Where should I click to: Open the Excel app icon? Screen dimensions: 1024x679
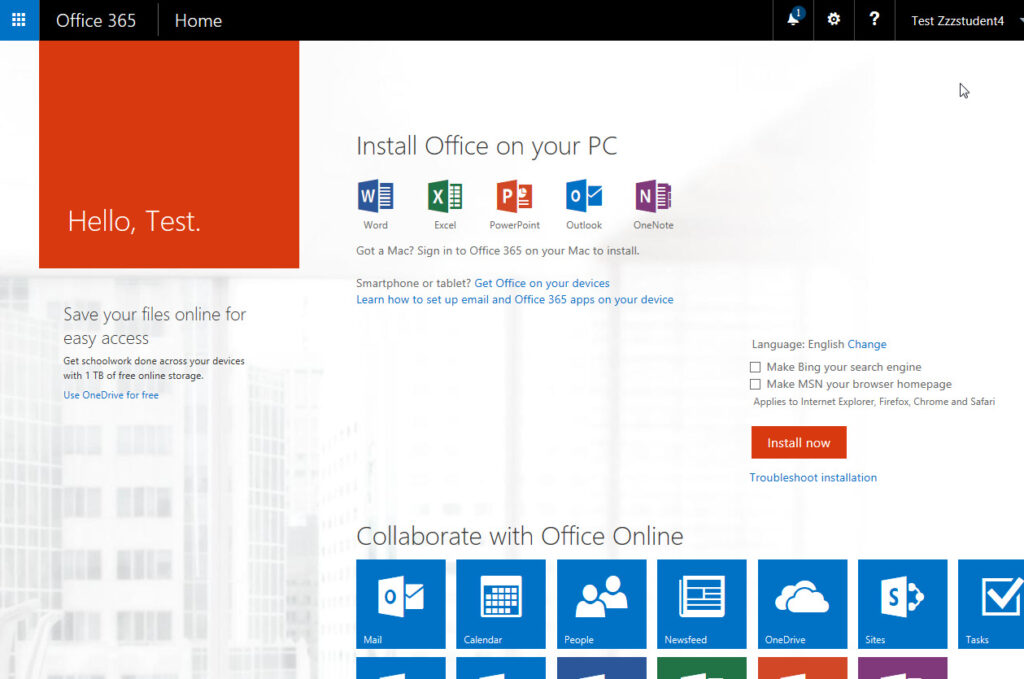[x=444, y=197]
